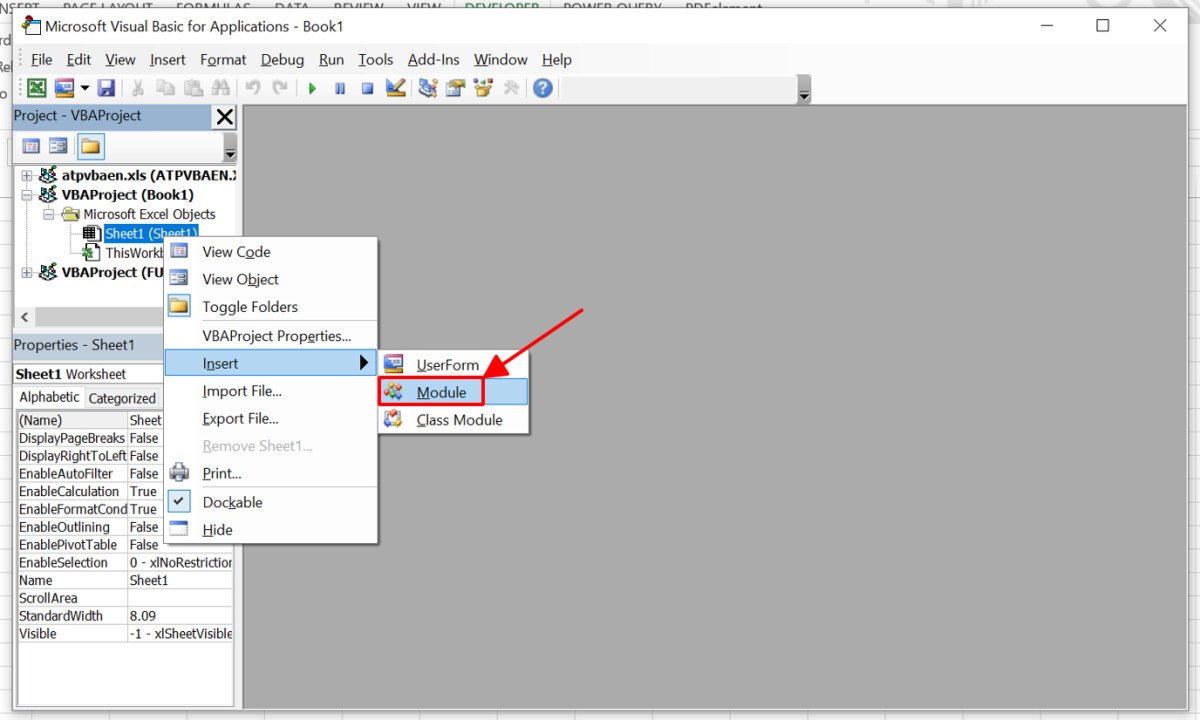Open the File menu
Image resolution: width=1200 pixels, height=720 pixels.
(41, 60)
